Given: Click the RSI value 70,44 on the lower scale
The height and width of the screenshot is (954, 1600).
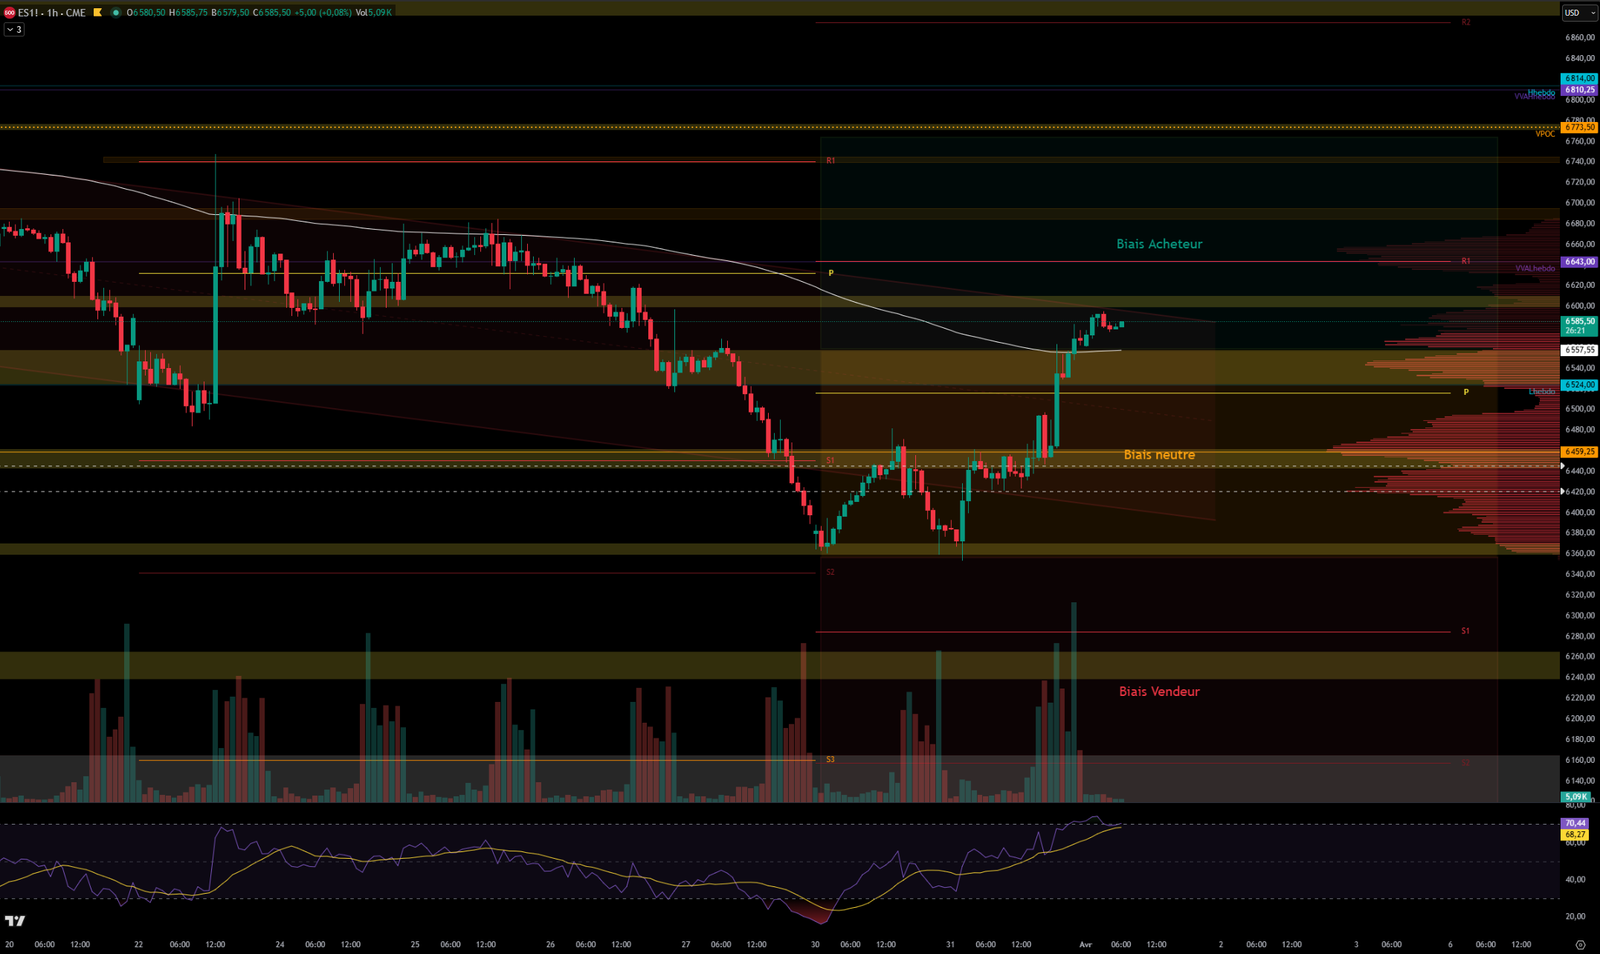Looking at the screenshot, I should pyautogui.click(x=1575, y=822).
